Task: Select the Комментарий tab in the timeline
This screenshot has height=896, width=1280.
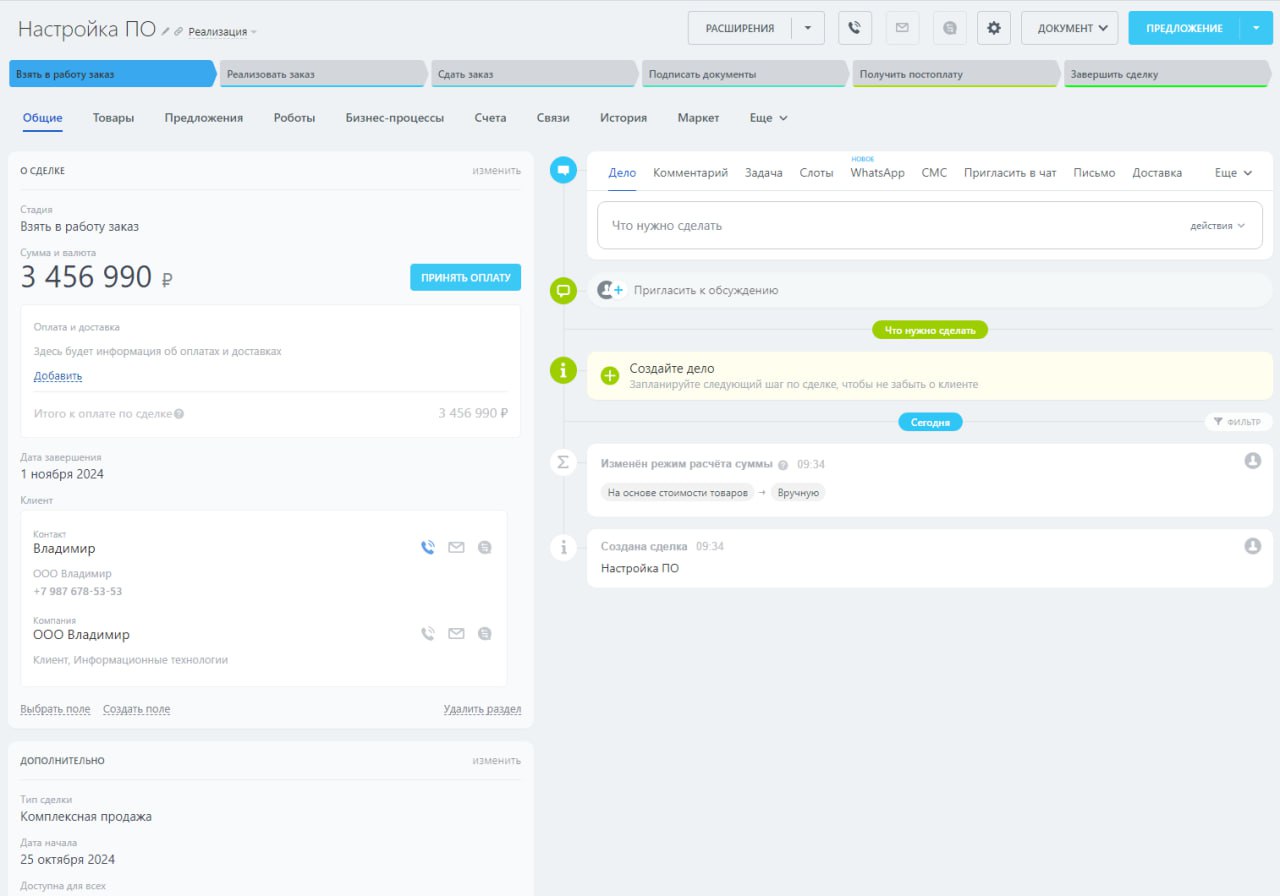Action: (x=690, y=173)
